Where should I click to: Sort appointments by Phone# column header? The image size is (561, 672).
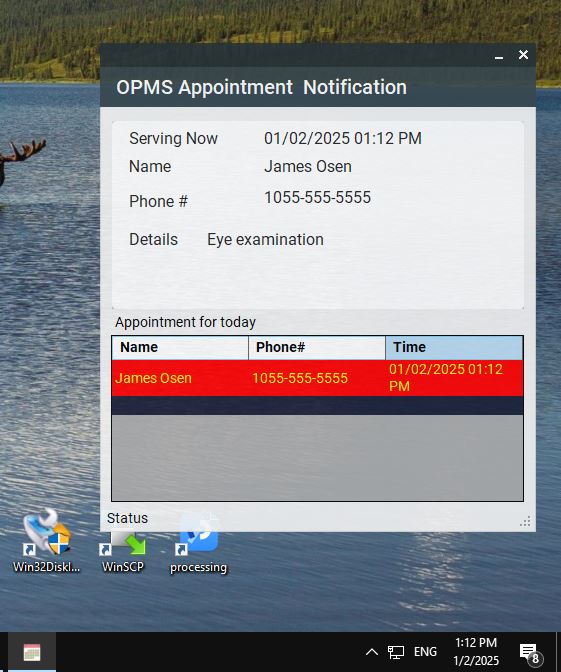317,348
